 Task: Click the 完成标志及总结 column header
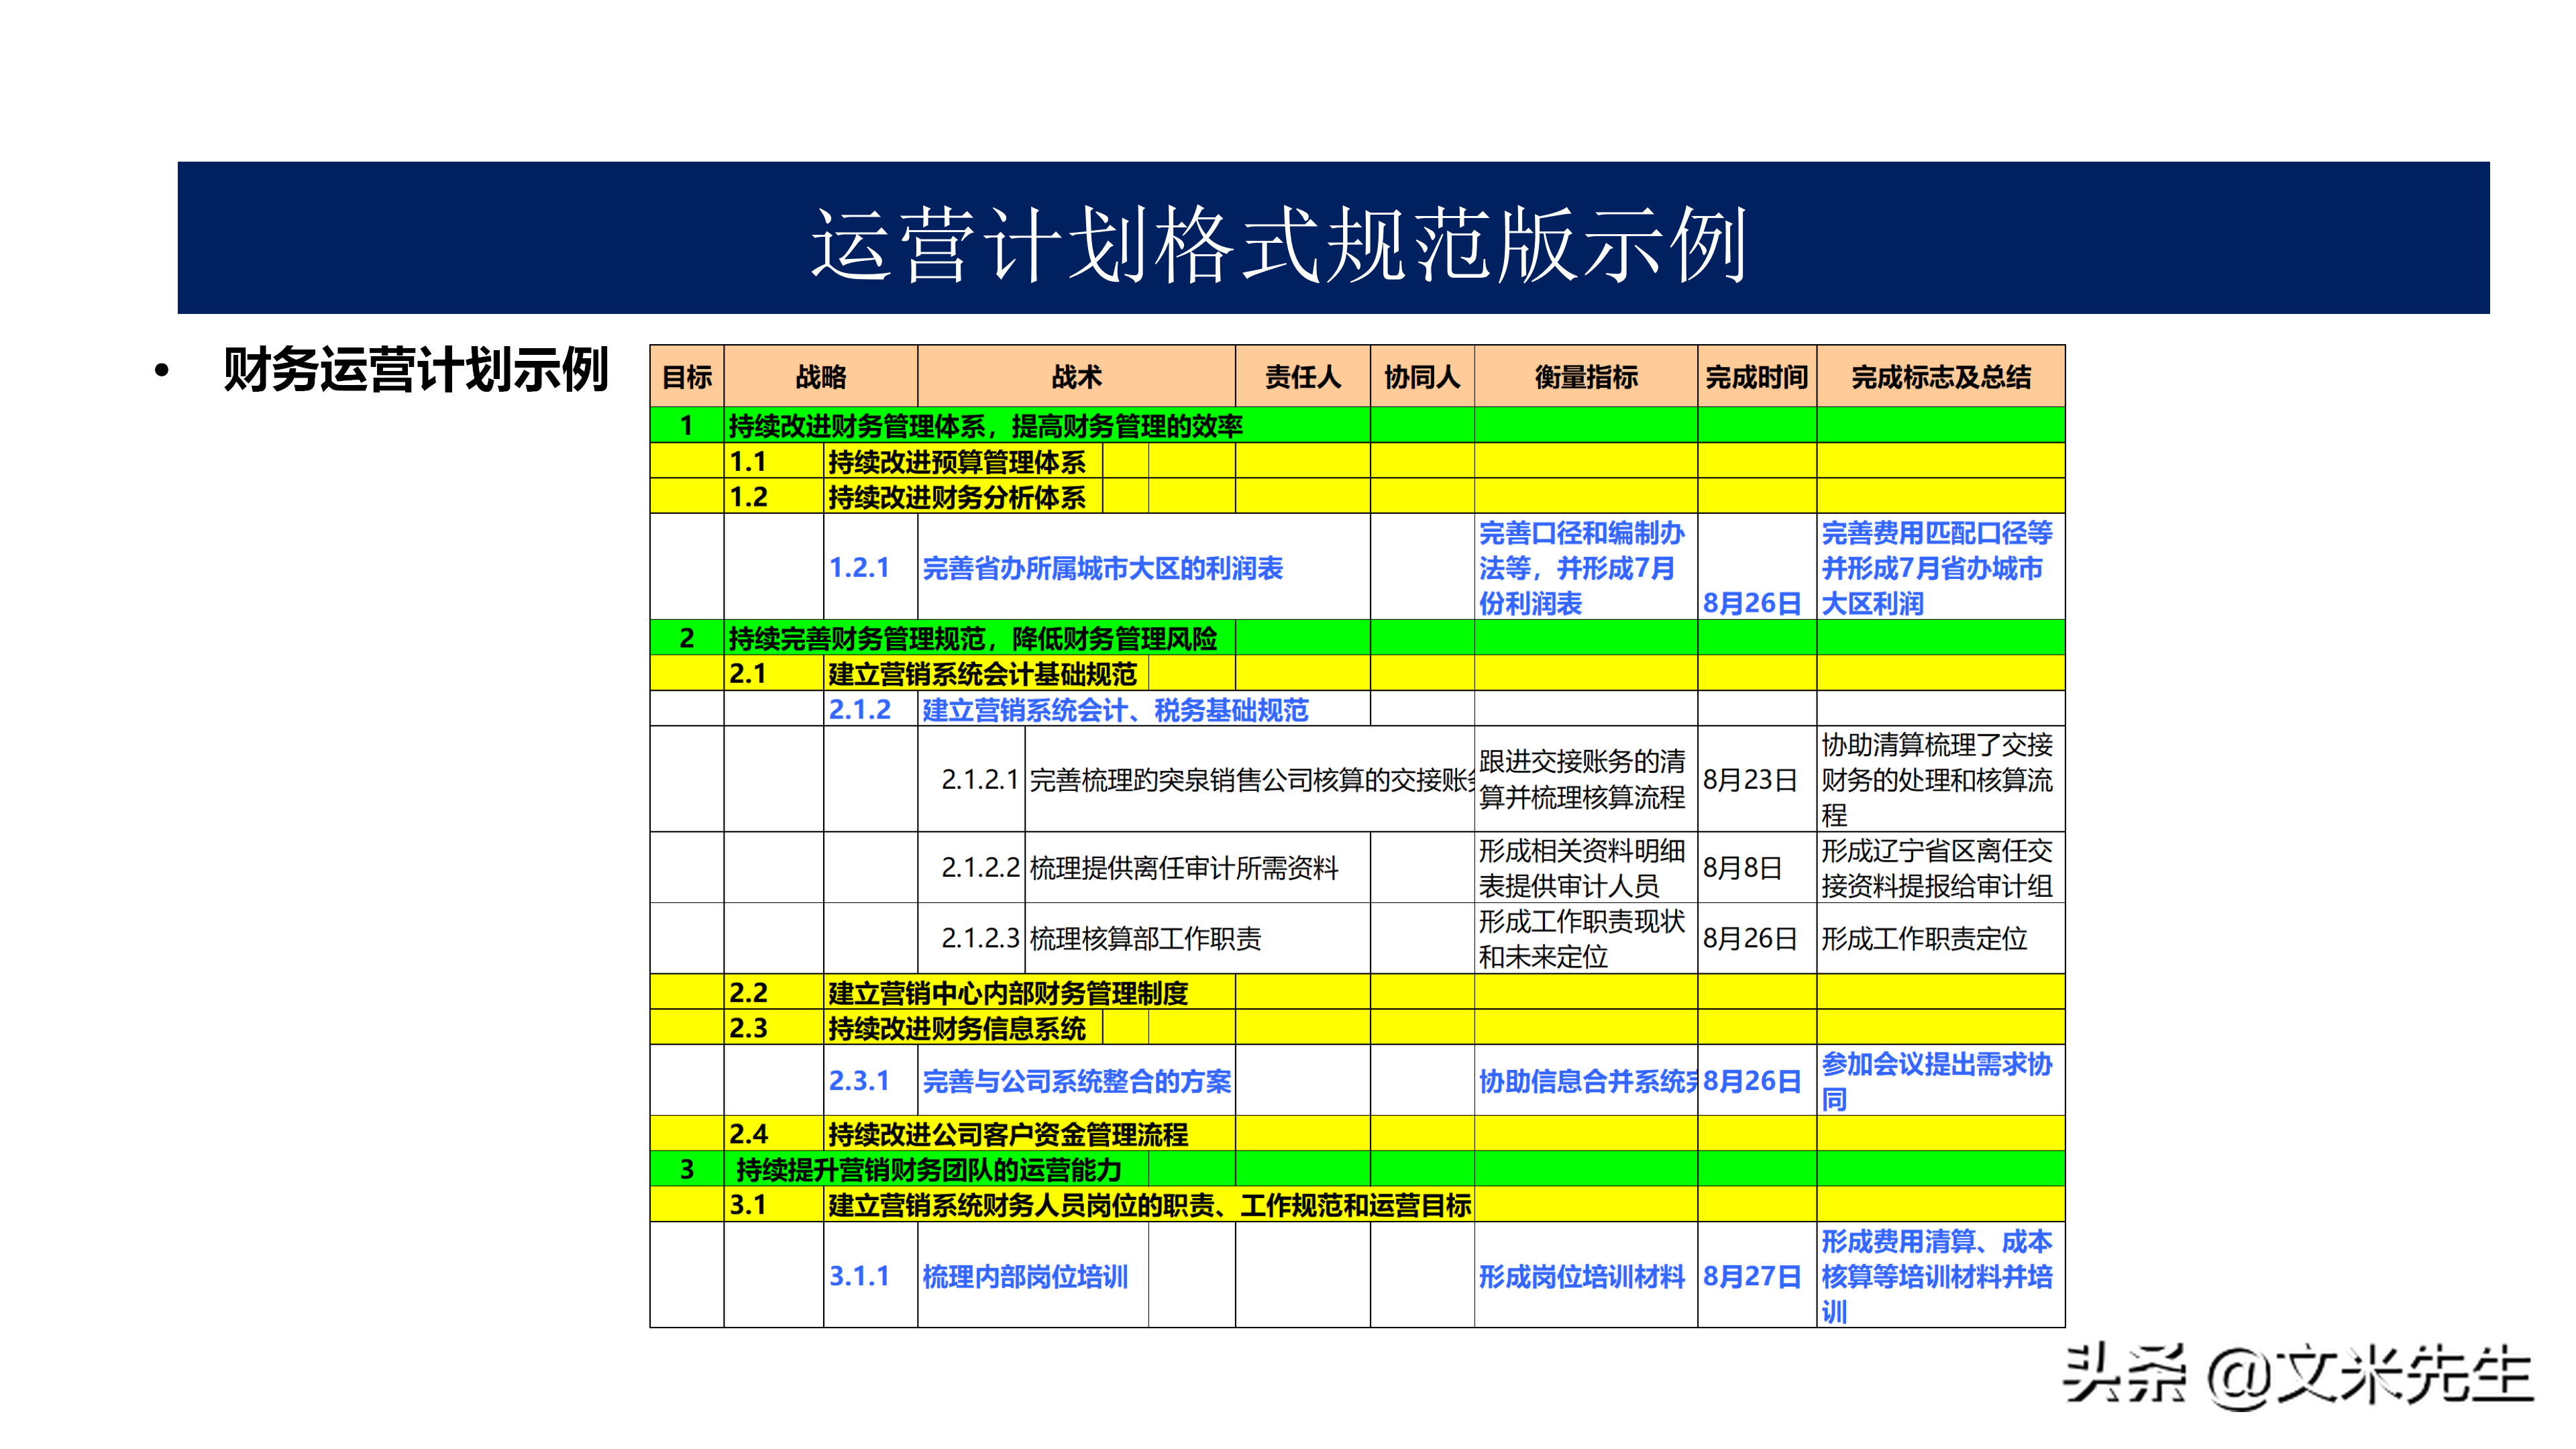(x=1941, y=377)
